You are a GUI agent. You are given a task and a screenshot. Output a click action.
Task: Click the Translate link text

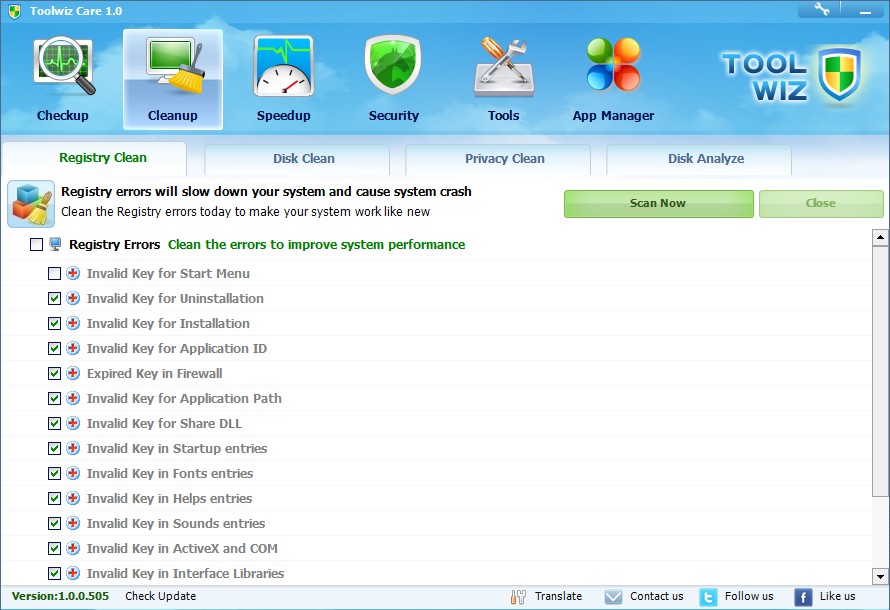pos(559,596)
